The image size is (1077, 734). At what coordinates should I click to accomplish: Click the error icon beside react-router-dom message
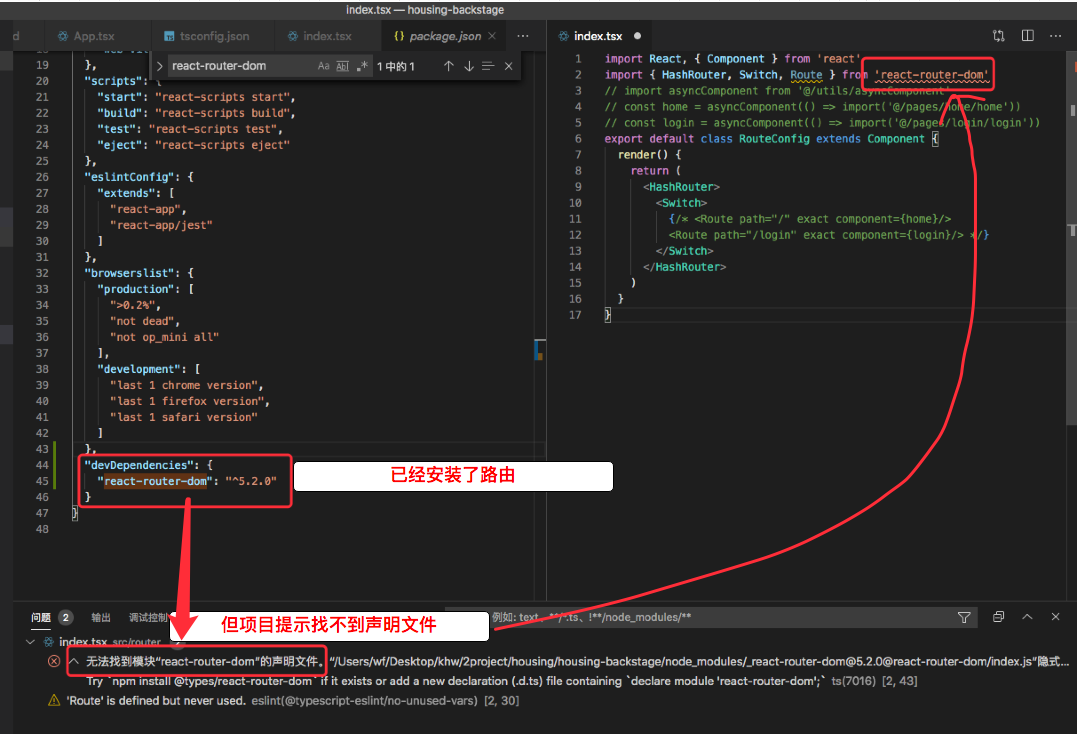[x=53, y=661]
